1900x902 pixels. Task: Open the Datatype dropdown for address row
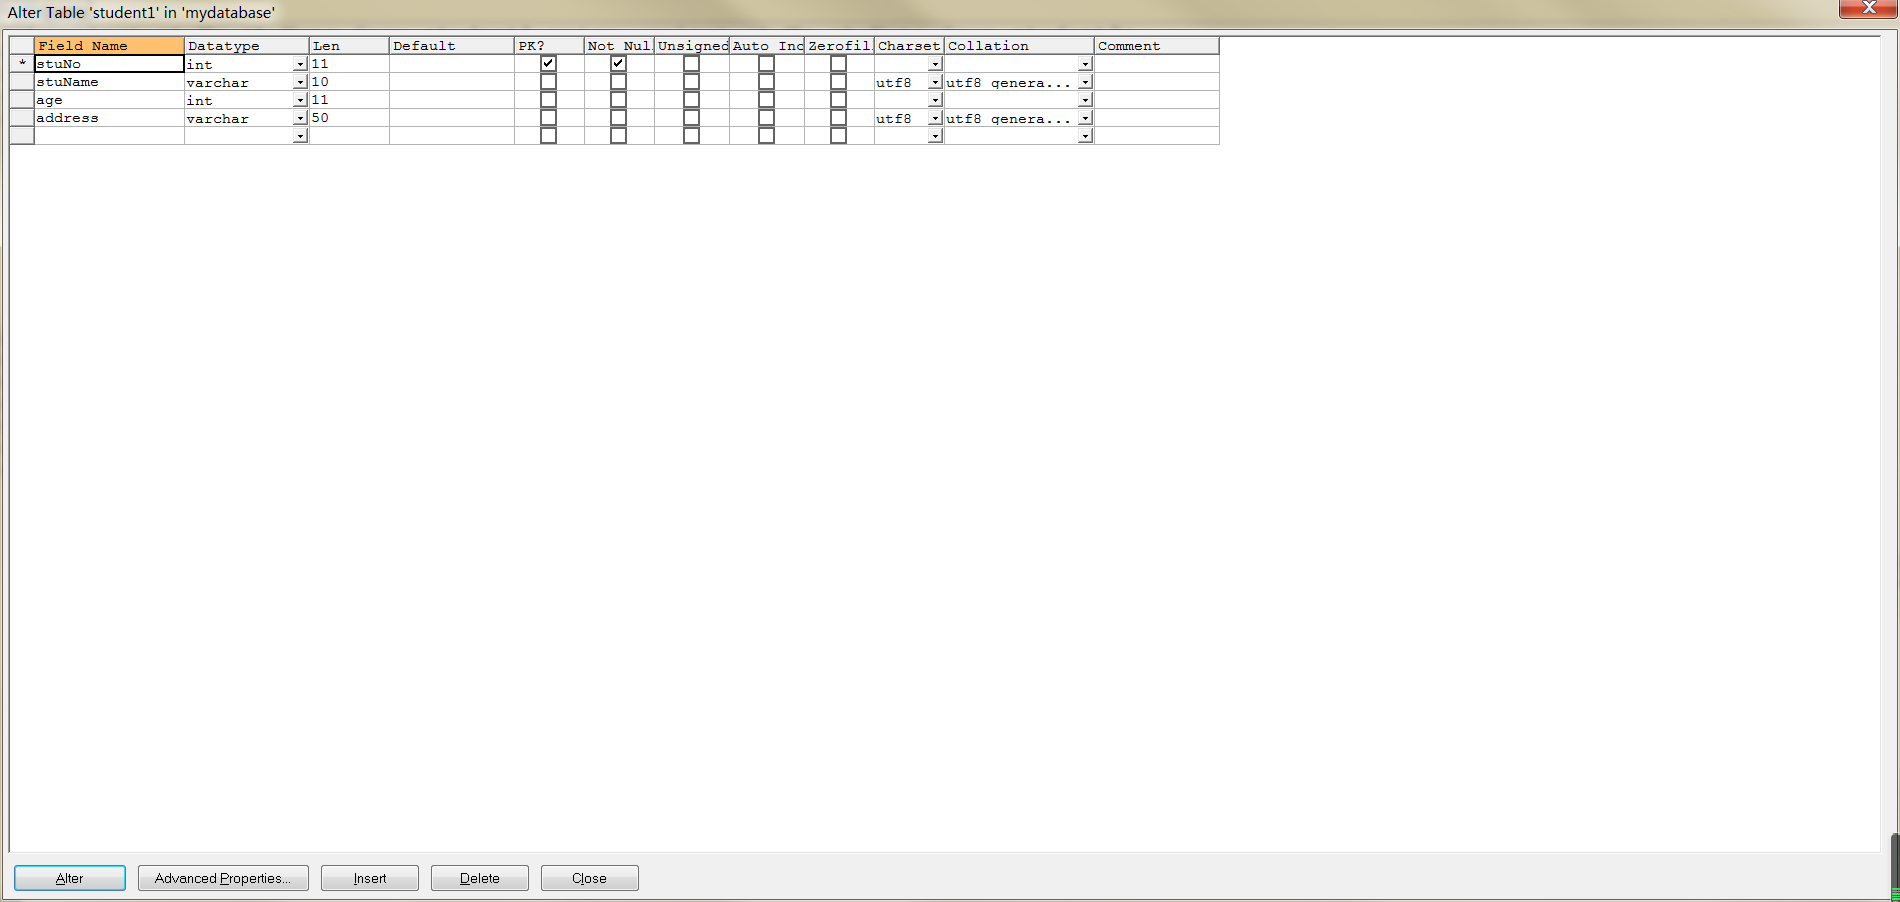pyautogui.click(x=300, y=118)
